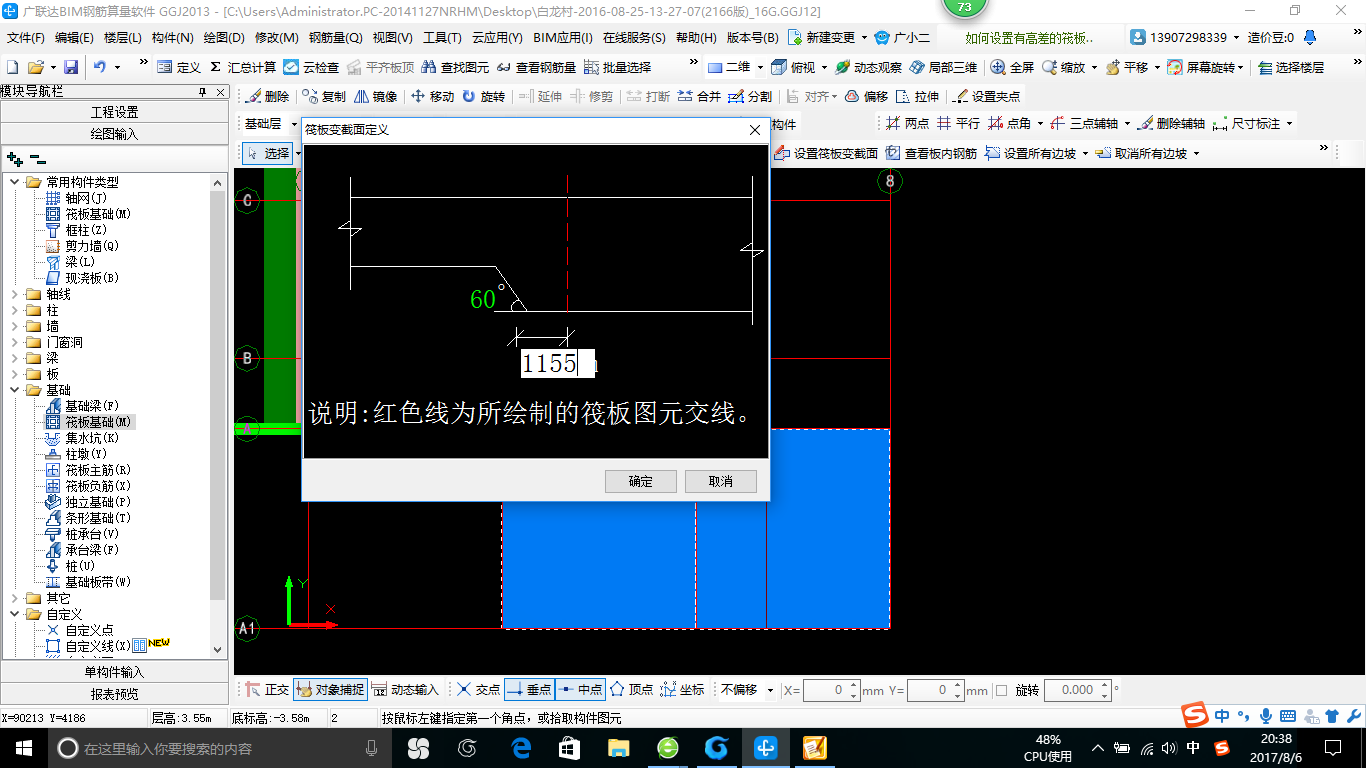Toggle 正交 orthogonal mode
Image resolution: width=1366 pixels, height=768 pixels.
267,690
